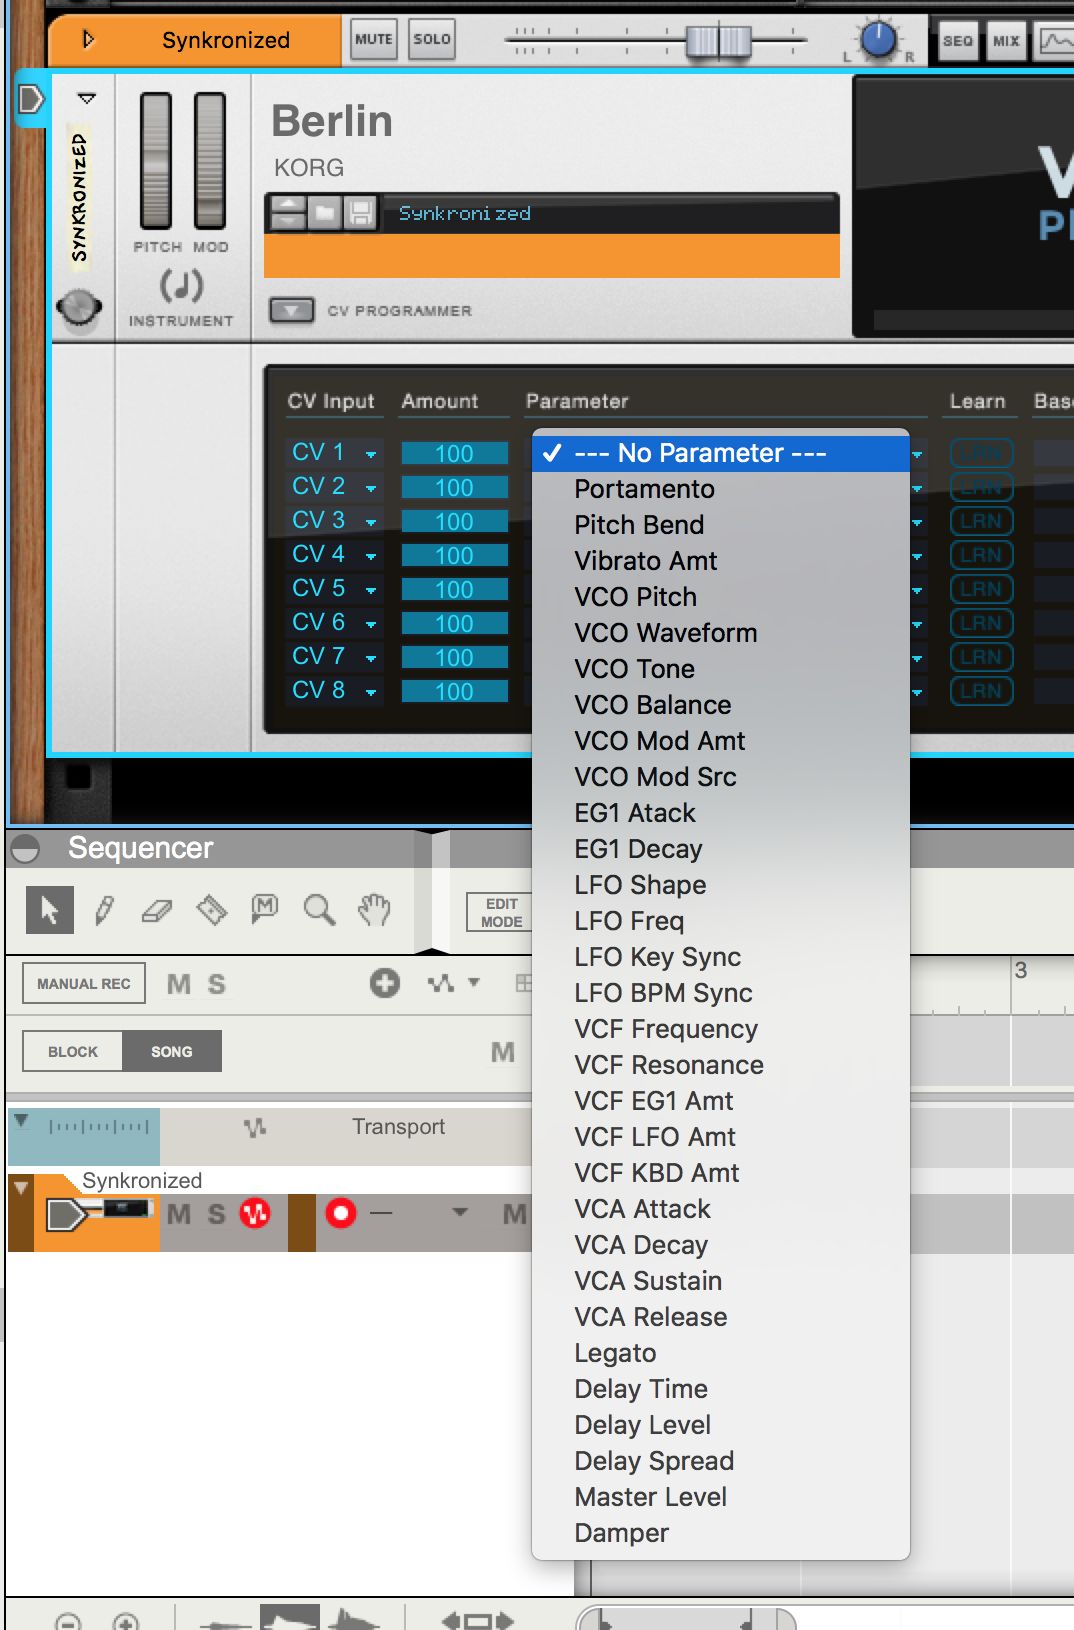
Task: Click the Synkronized patch name display
Action: click(x=609, y=213)
